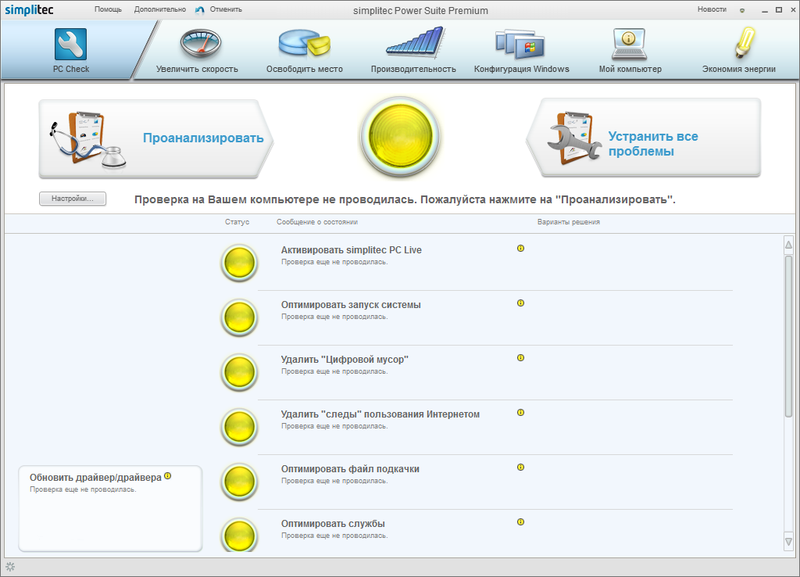Click the pie chart disk icon

pos(305,43)
